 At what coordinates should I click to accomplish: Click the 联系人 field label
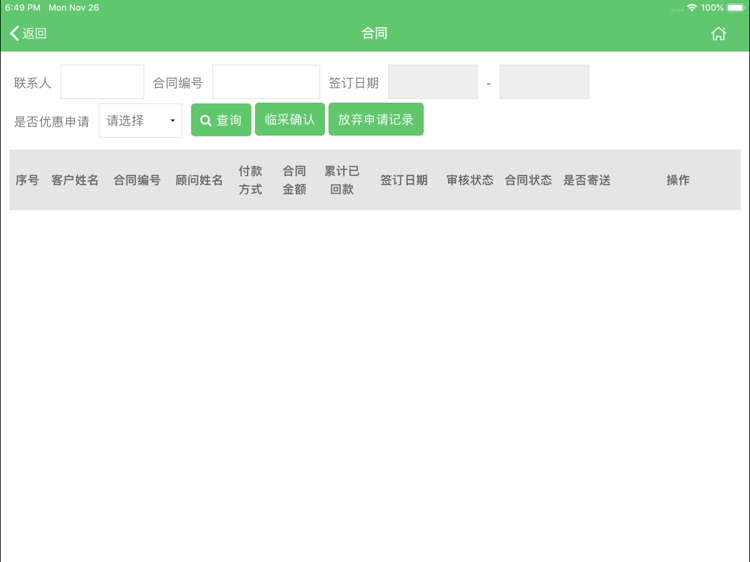(x=33, y=83)
